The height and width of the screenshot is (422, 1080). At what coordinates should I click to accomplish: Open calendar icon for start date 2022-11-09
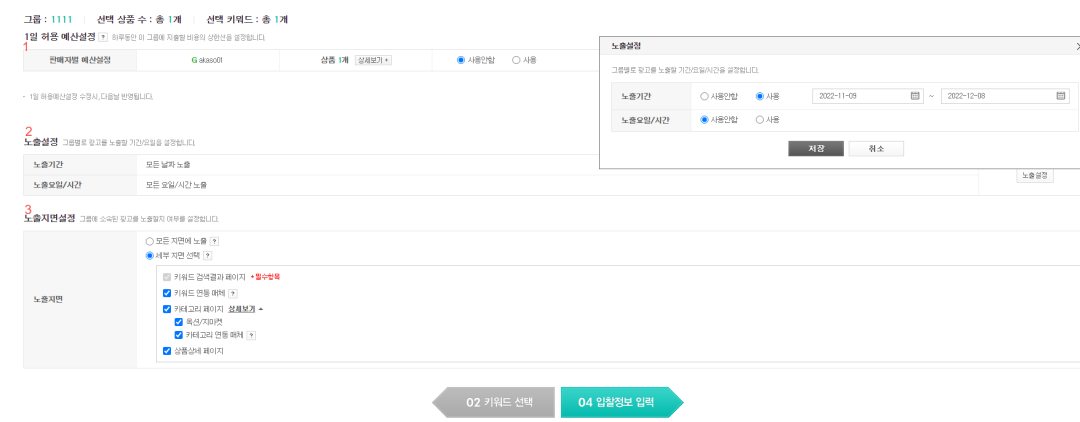915,96
